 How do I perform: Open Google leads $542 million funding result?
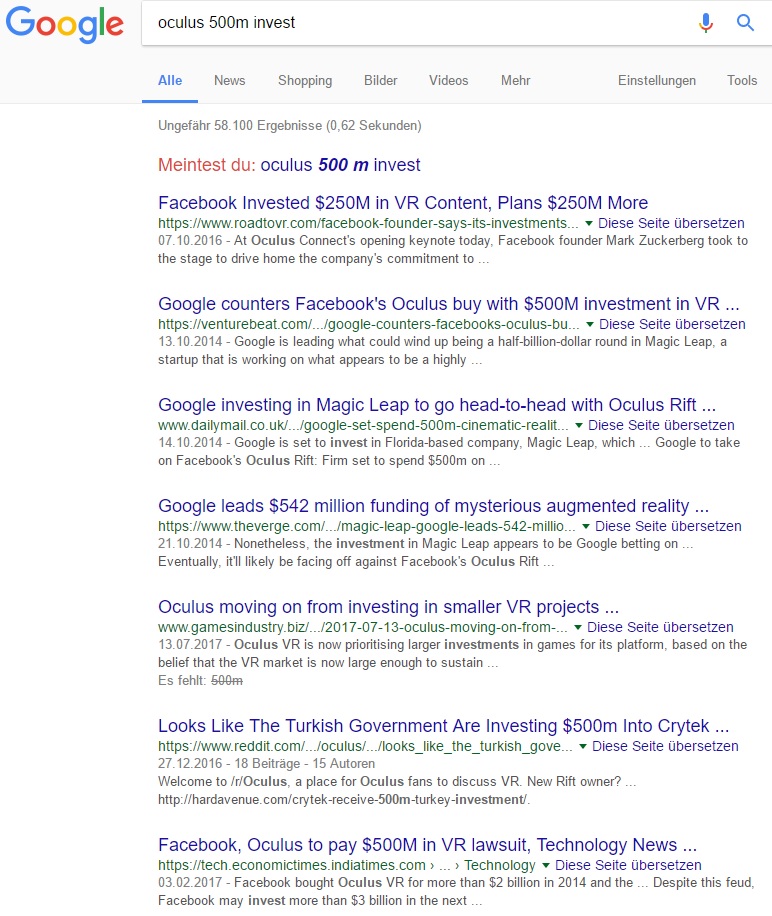433,506
